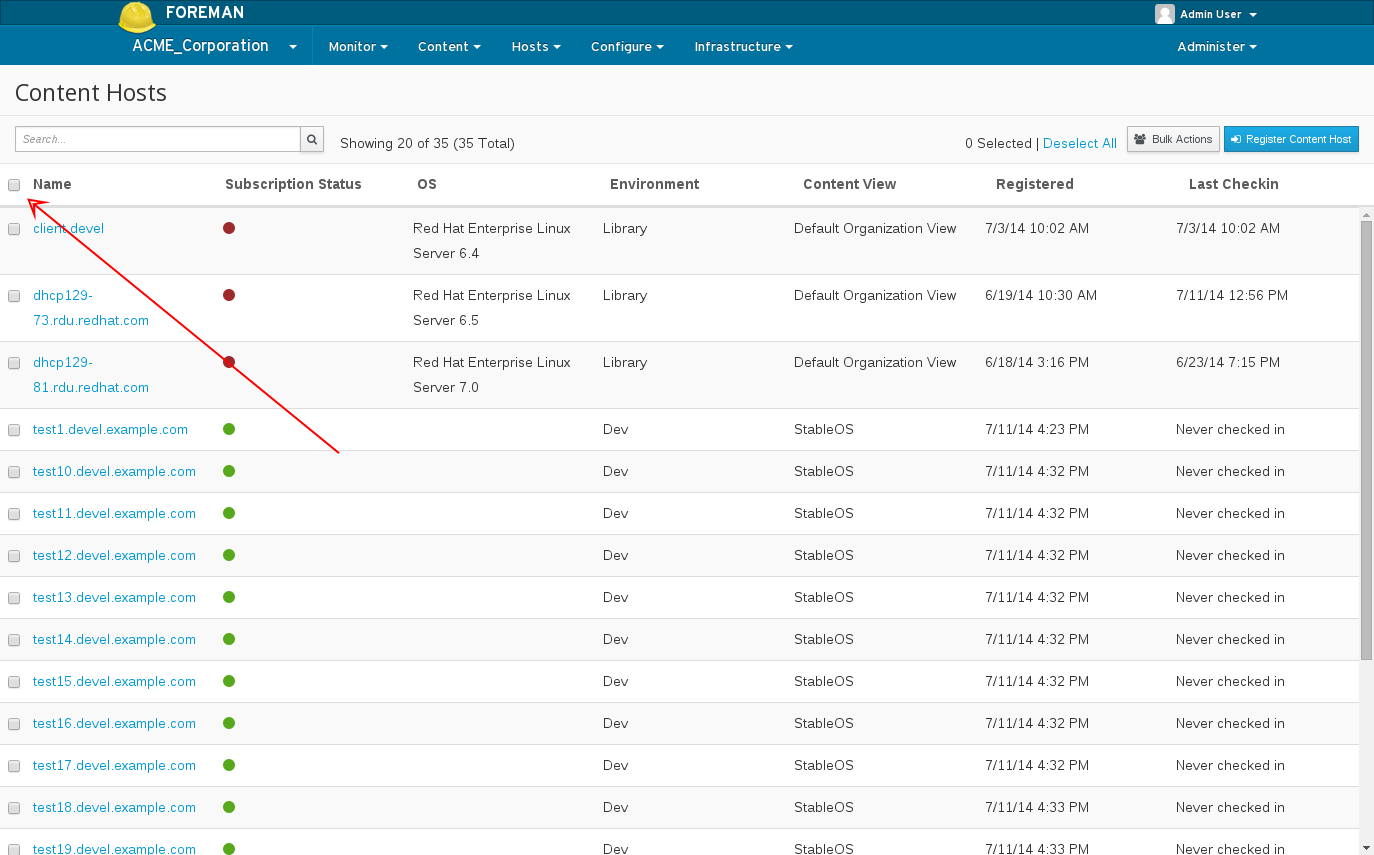This screenshot has width=1374, height=855.
Task: Click green status dot for test17.devel.example.com
Action: [229, 765]
